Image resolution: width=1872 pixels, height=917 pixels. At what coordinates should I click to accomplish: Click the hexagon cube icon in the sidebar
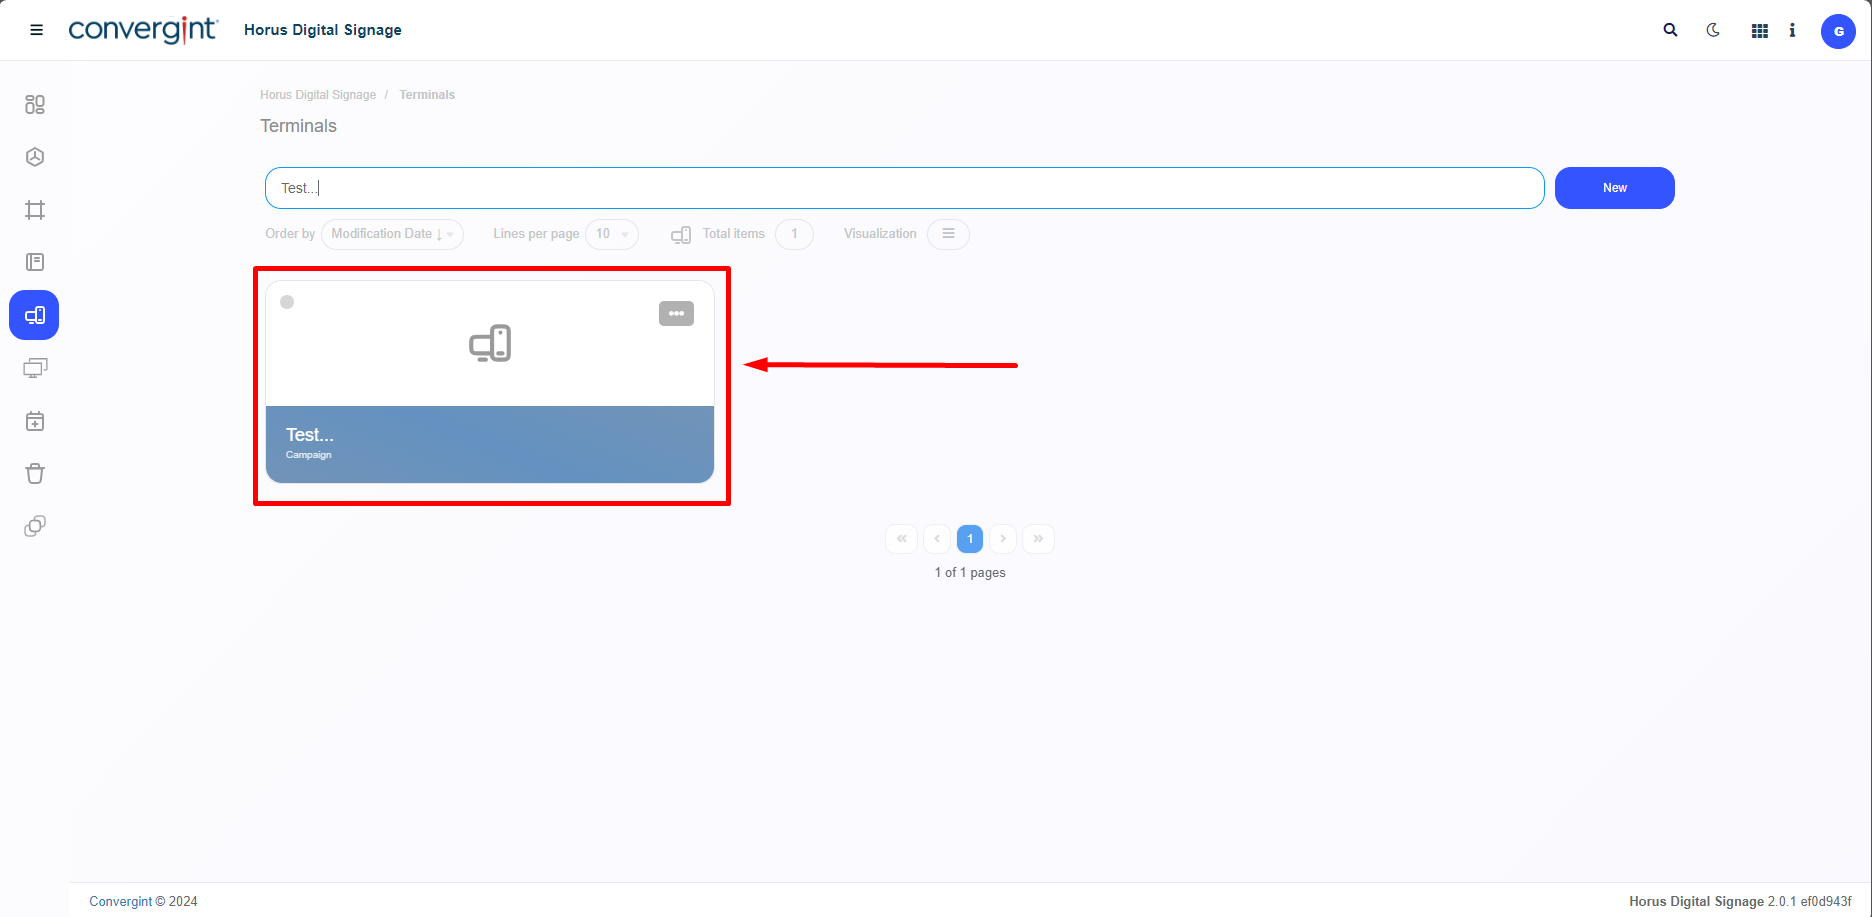click(35, 157)
